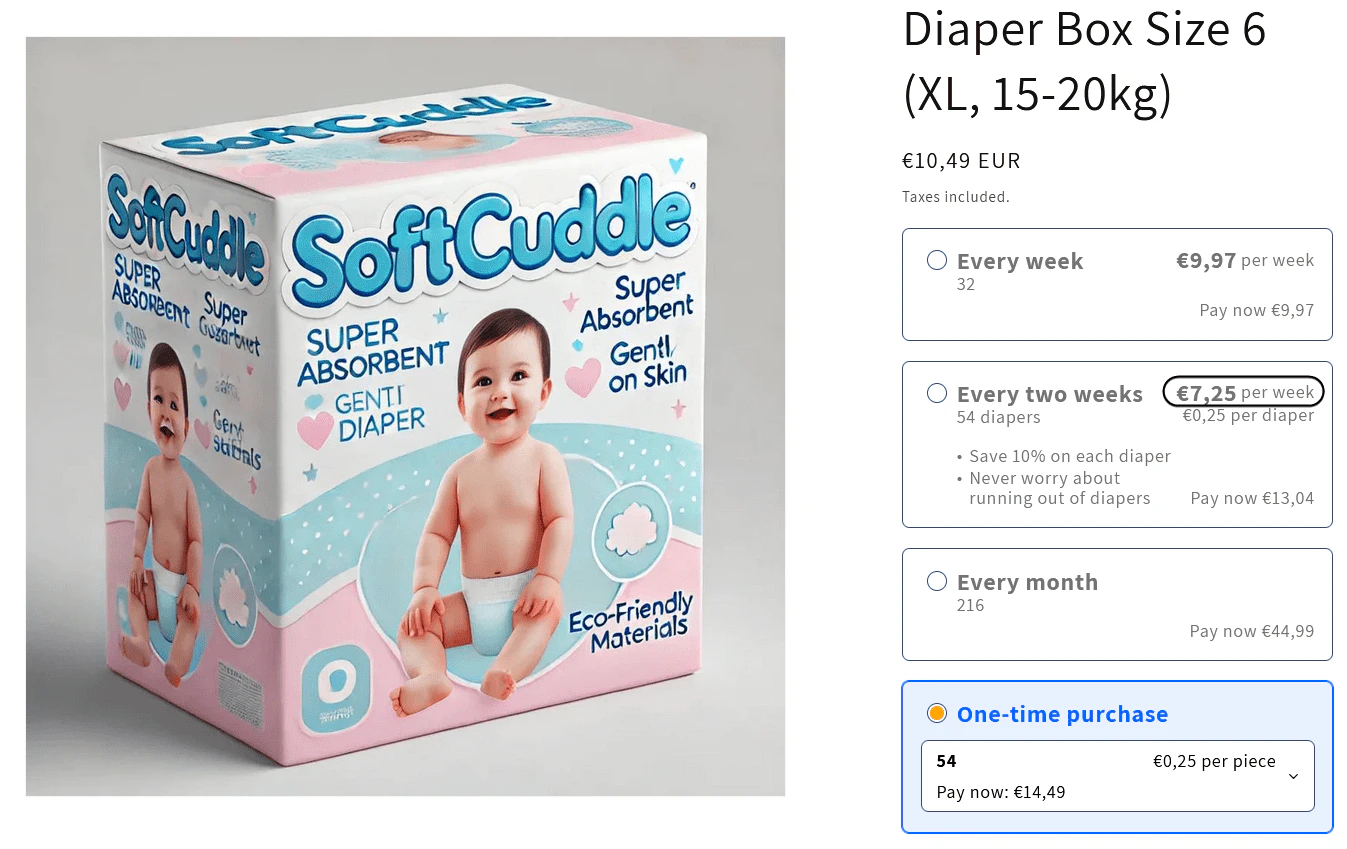Select the Every week radio button

[937, 261]
